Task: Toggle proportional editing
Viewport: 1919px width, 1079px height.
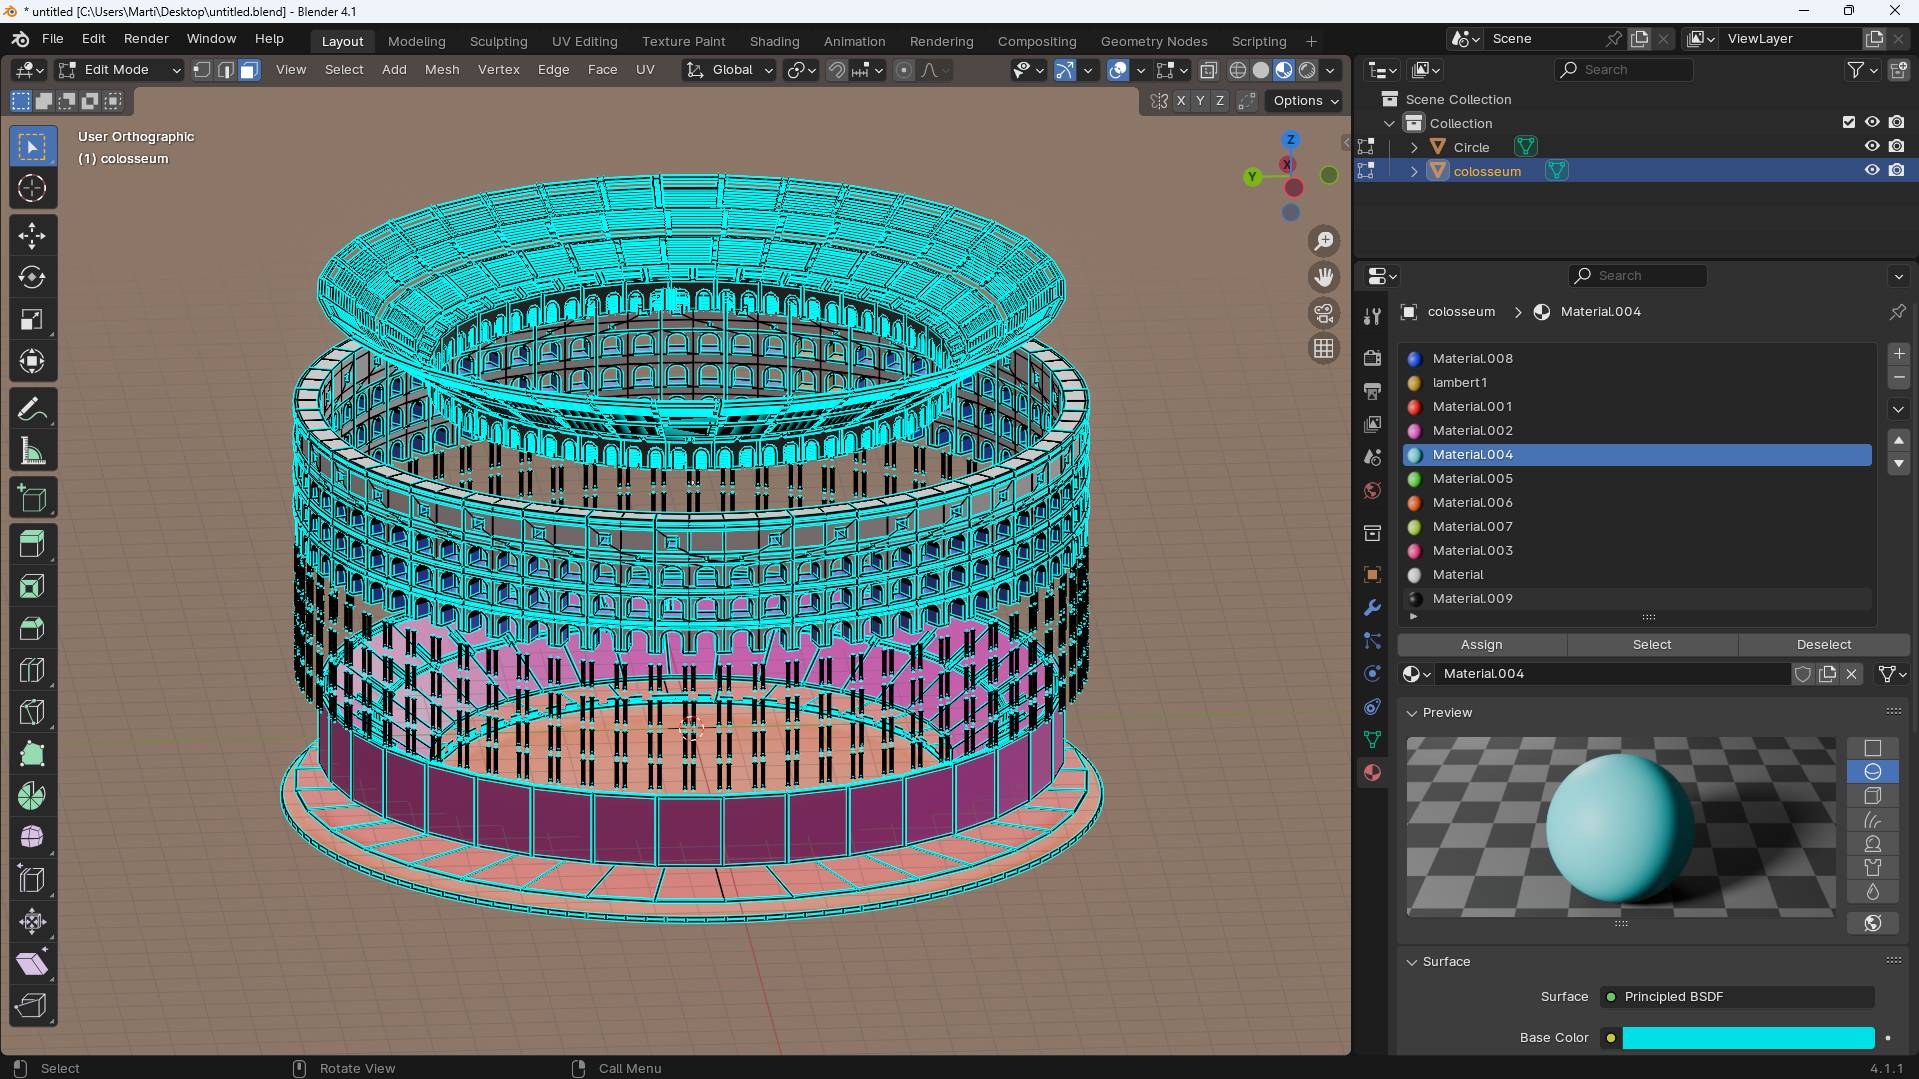Action: coord(904,70)
